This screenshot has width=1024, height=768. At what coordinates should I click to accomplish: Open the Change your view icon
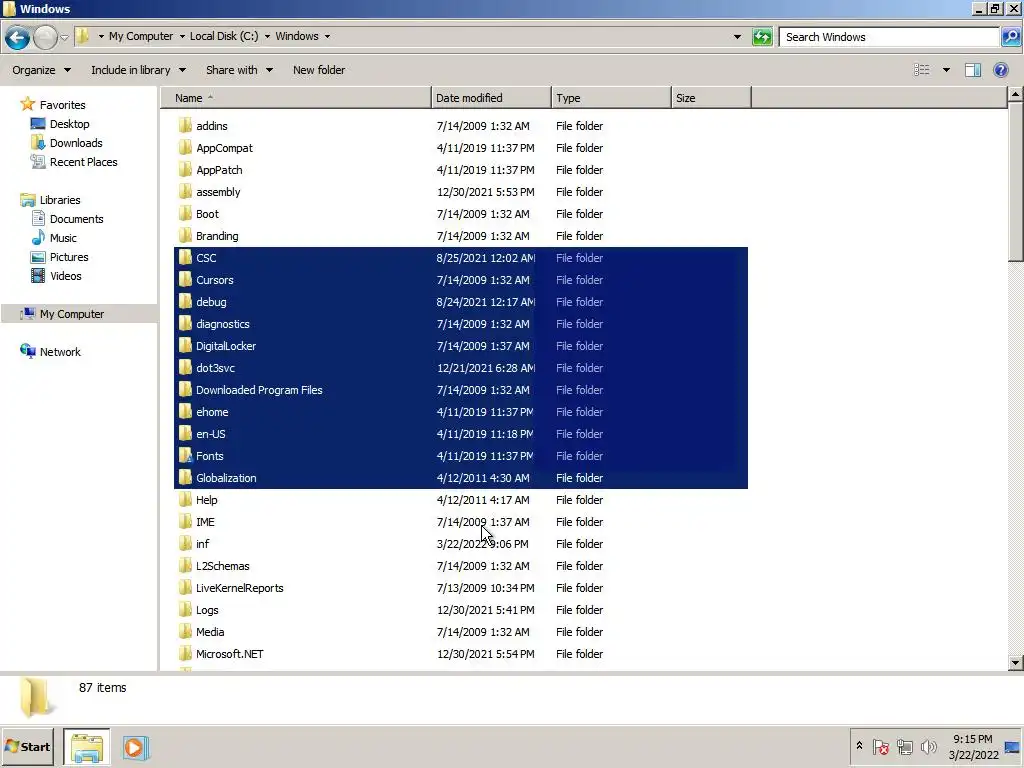coord(921,70)
